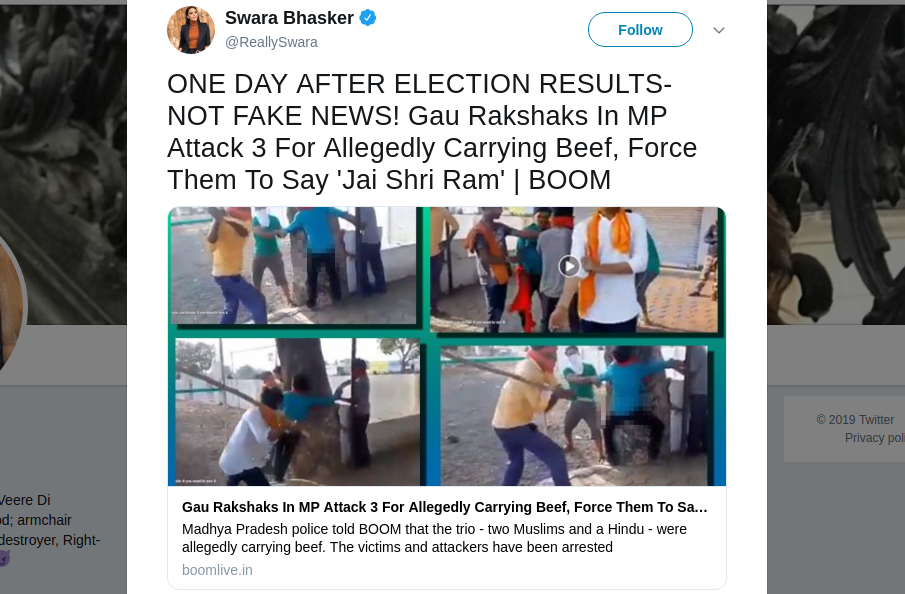The image size is (905, 594).
Task: Open the Privacy policy footer link
Action: tap(874, 438)
